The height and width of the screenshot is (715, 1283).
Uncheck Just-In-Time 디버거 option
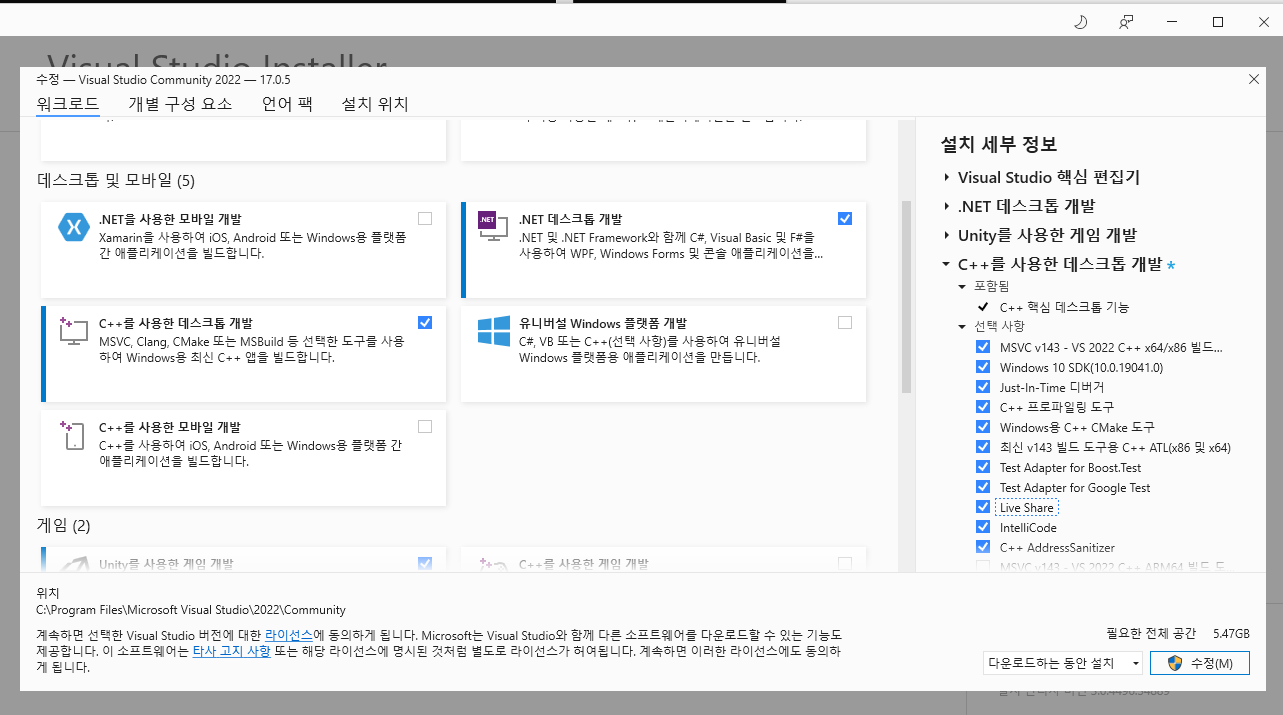coord(983,387)
